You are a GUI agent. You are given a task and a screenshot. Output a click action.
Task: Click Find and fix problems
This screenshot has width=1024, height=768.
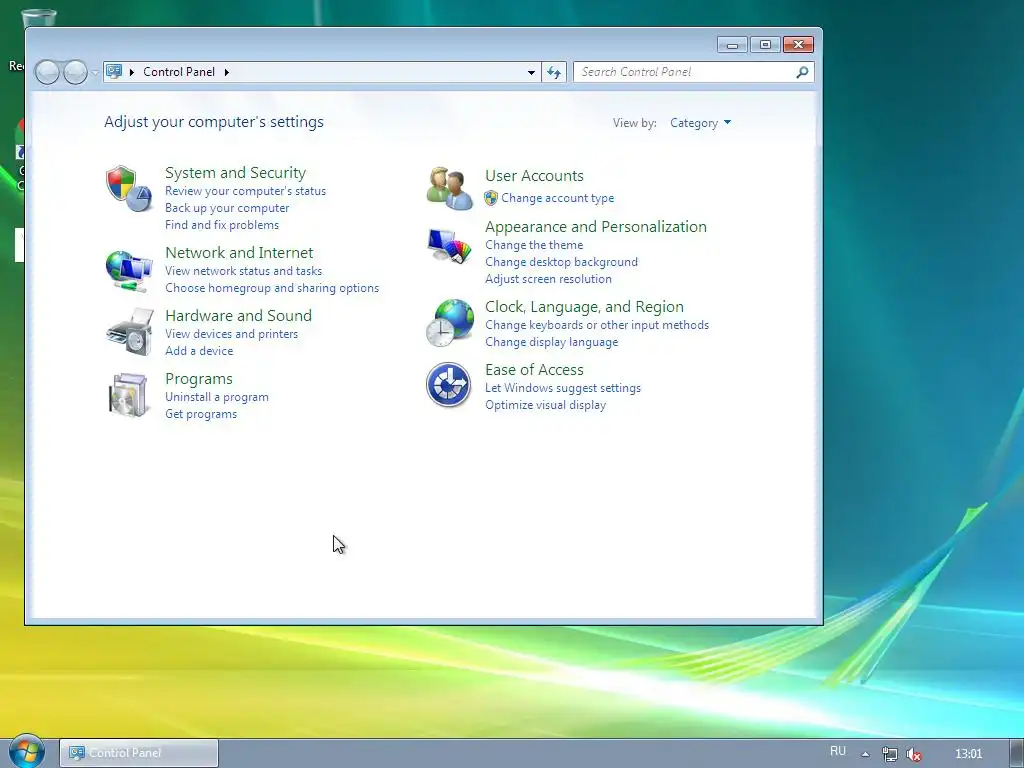[221, 225]
